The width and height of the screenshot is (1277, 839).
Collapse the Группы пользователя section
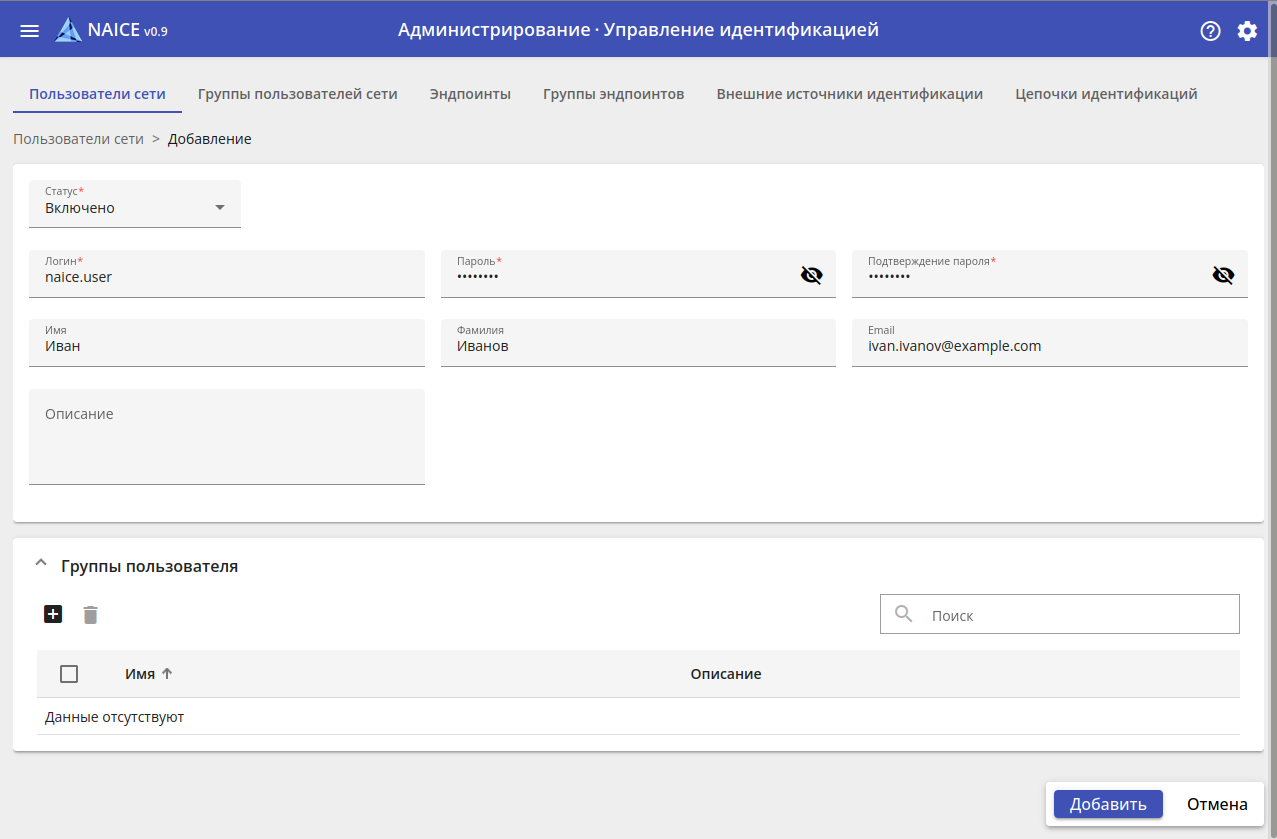[x=40, y=564]
